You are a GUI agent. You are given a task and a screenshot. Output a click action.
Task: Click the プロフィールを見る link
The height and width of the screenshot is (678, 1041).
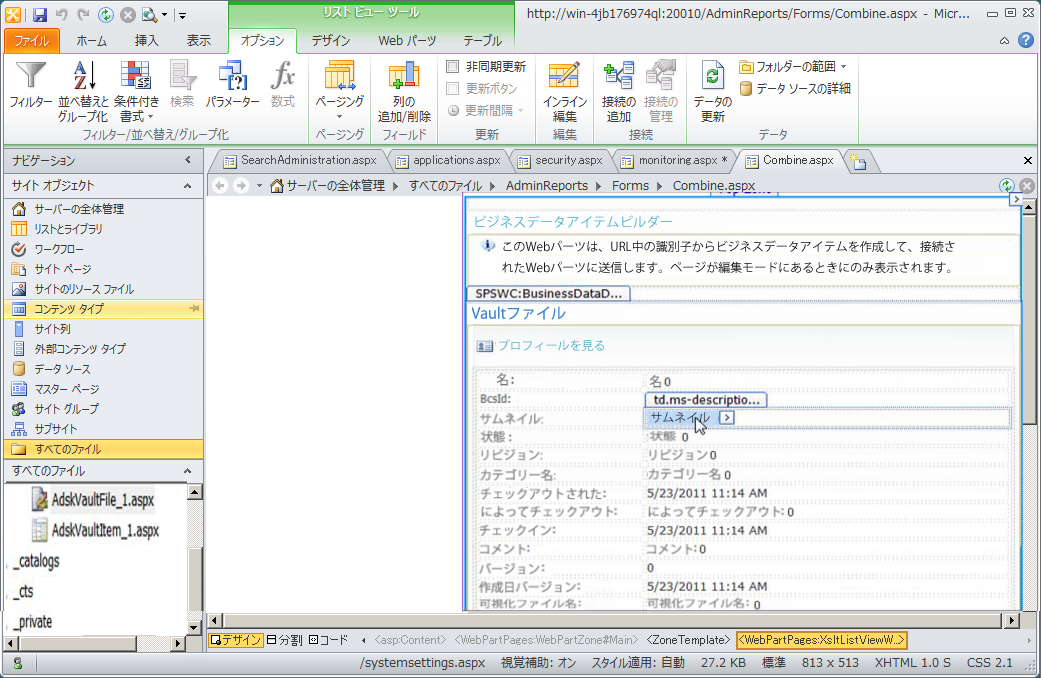(x=551, y=345)
